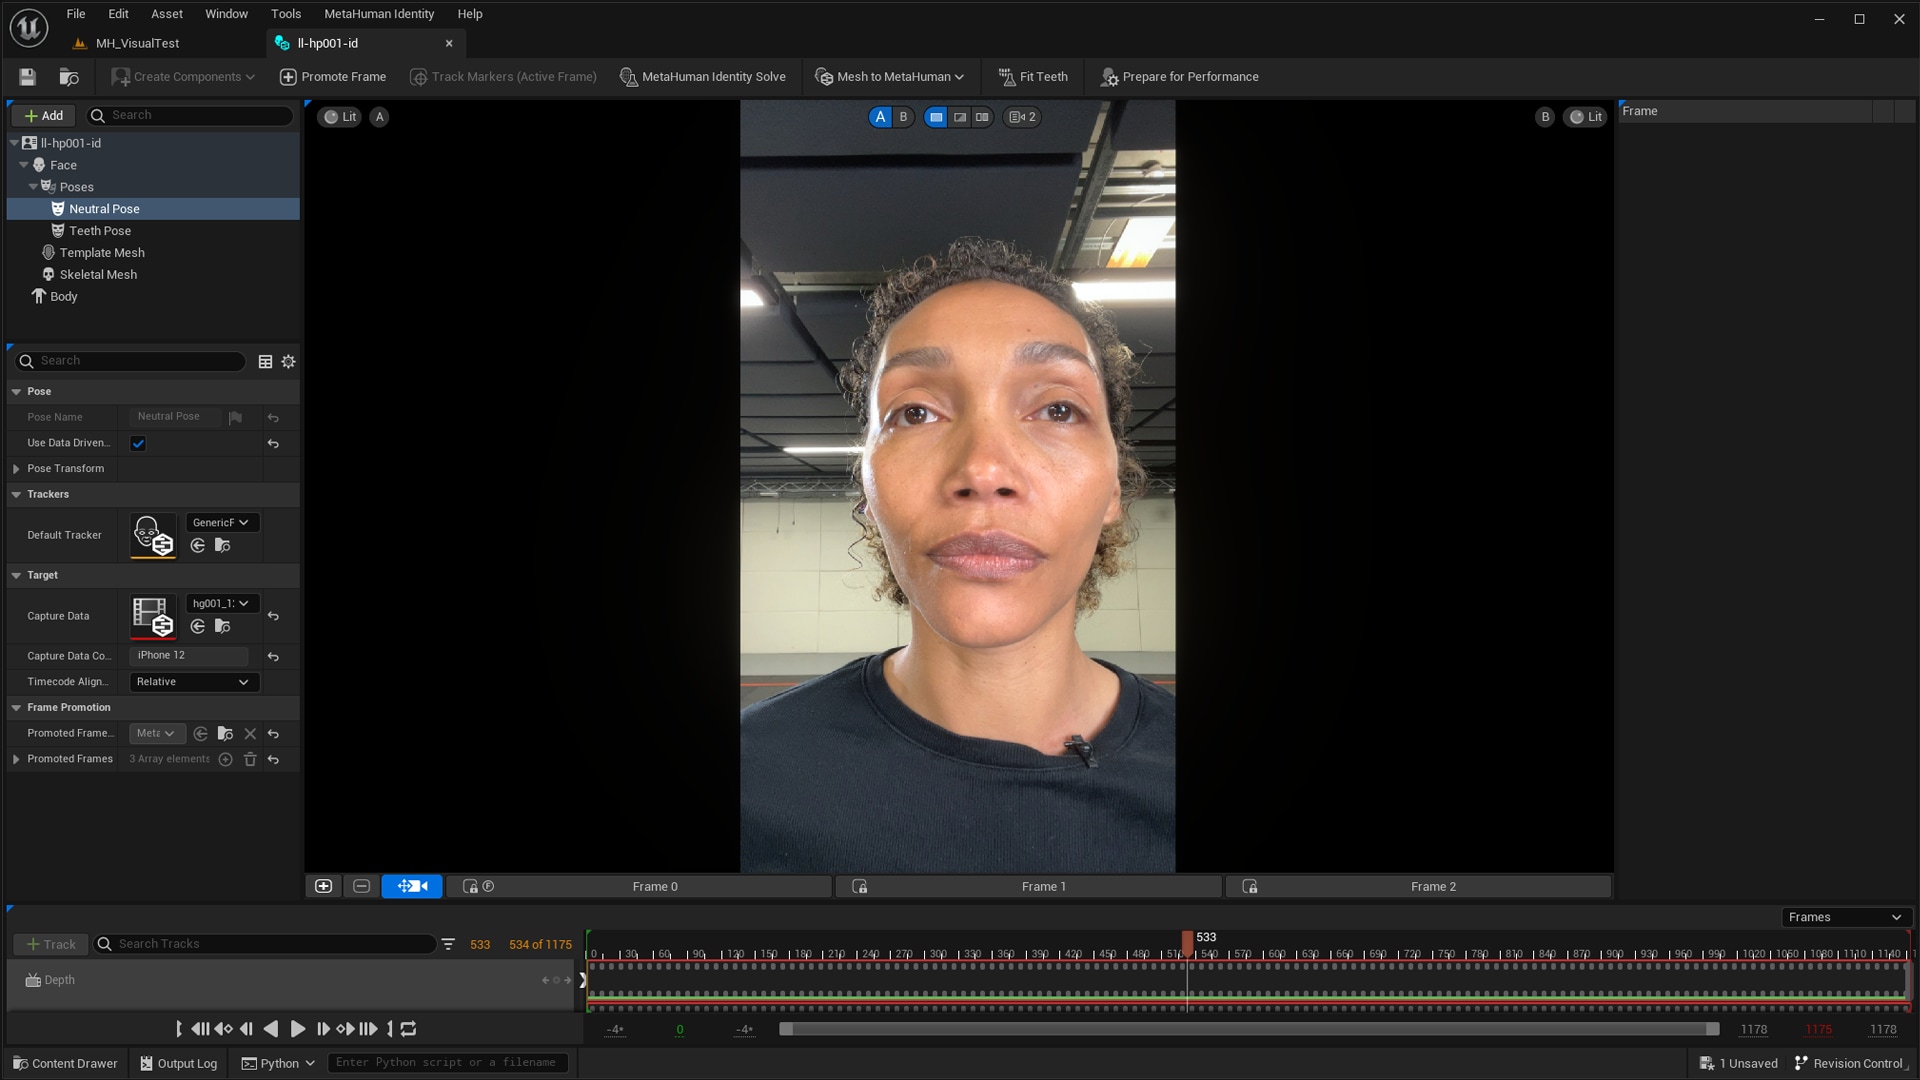Click Prepare for Performance

pyautogui.click(x=1180, y=77)
